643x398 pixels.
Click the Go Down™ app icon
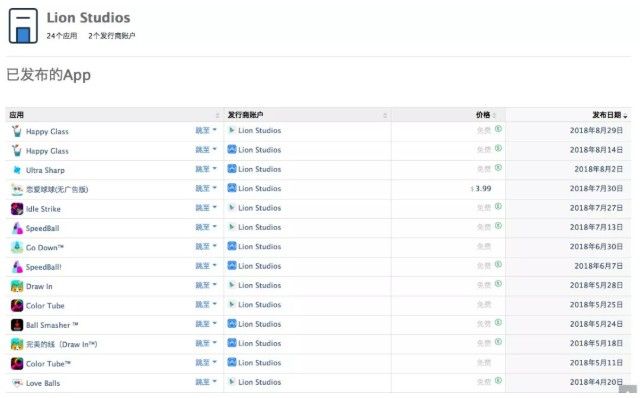pos(17,247)
